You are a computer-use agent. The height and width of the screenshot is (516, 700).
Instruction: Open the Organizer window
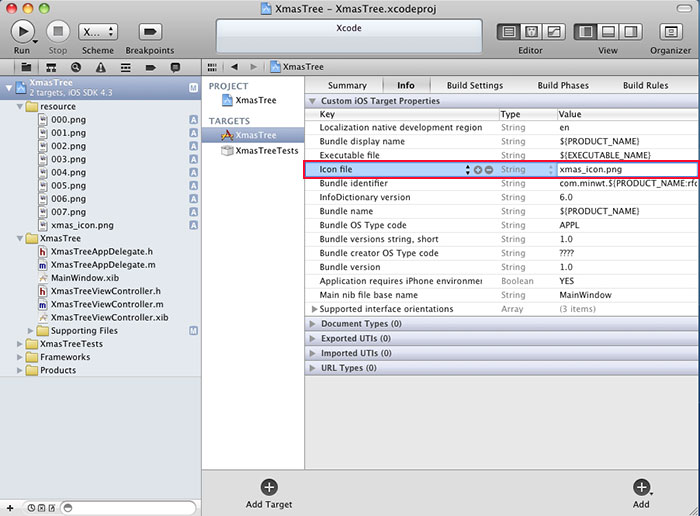[x=671, y=32]
